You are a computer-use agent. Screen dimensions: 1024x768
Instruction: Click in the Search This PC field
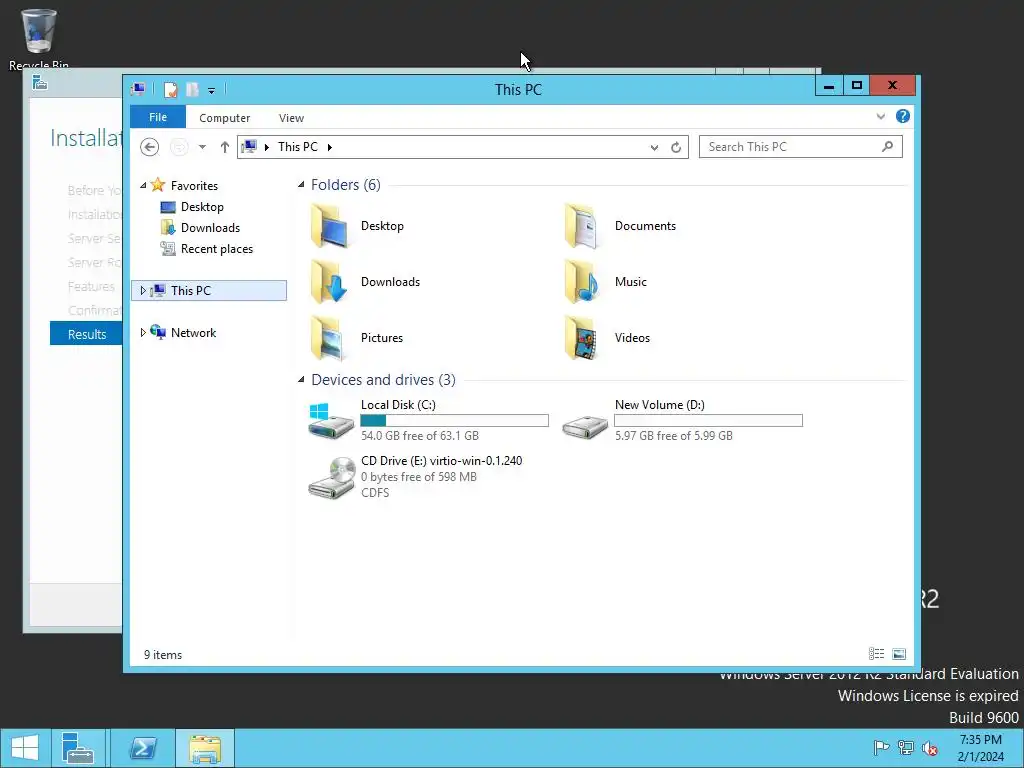pos(801,146)
